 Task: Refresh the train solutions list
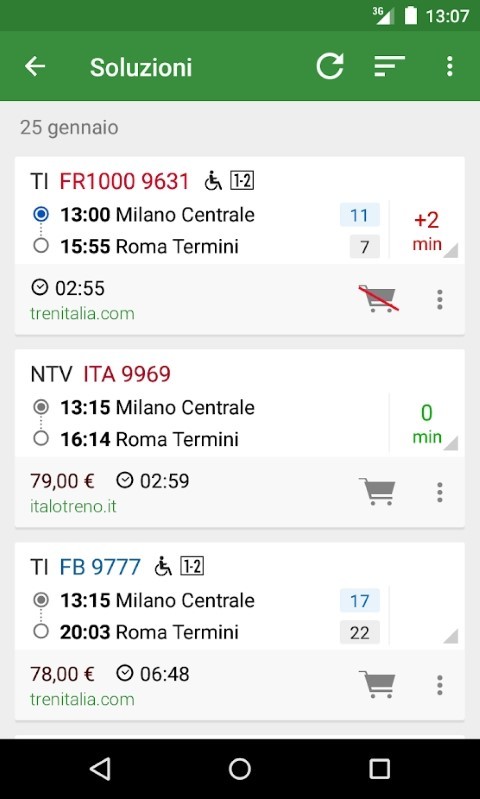click(x=330, y=66)
